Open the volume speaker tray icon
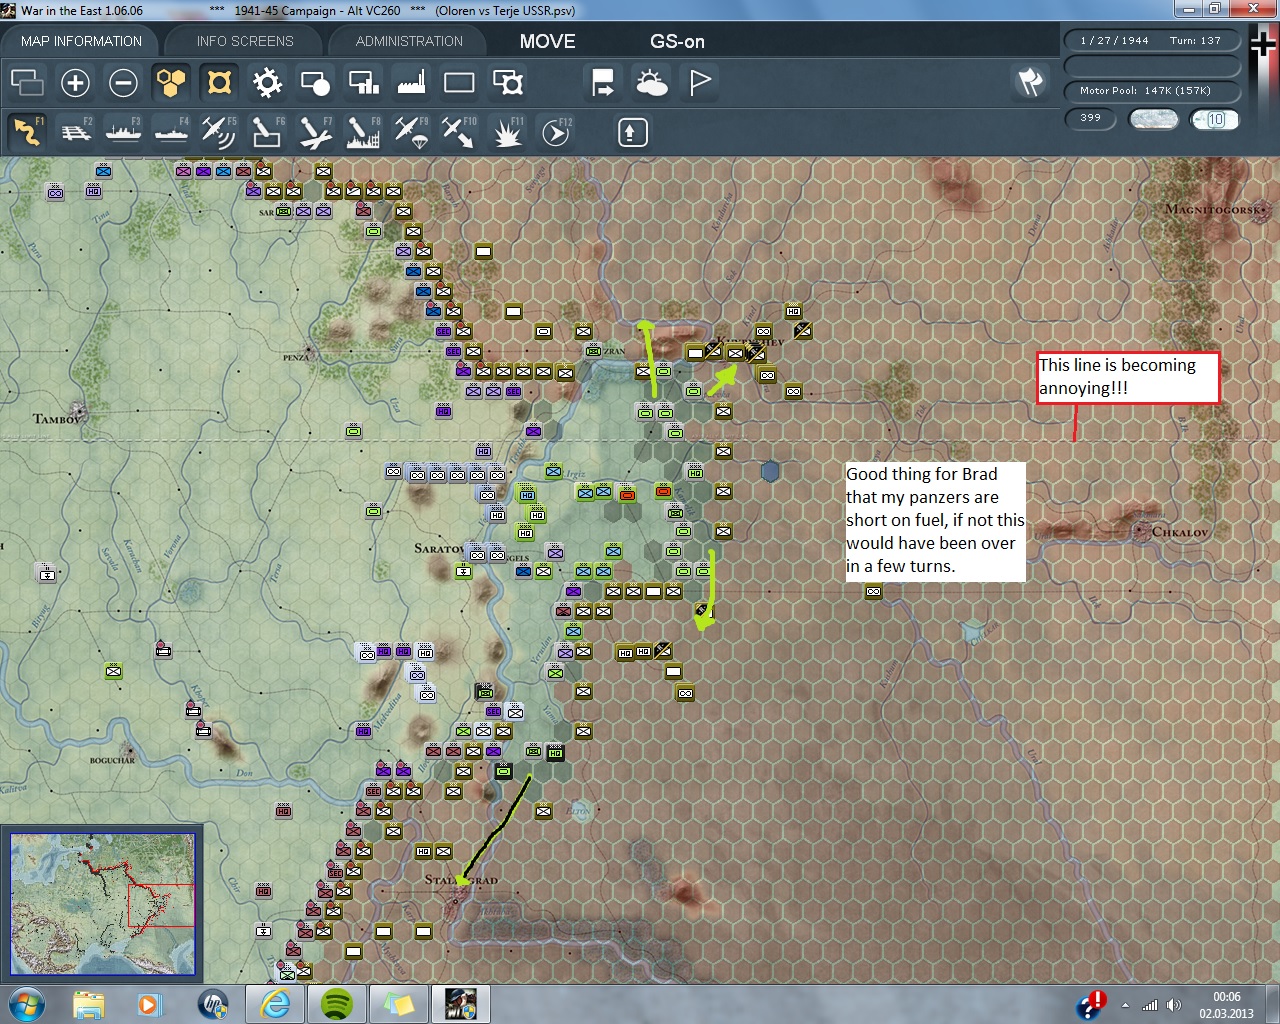 click(1174, 1005)
